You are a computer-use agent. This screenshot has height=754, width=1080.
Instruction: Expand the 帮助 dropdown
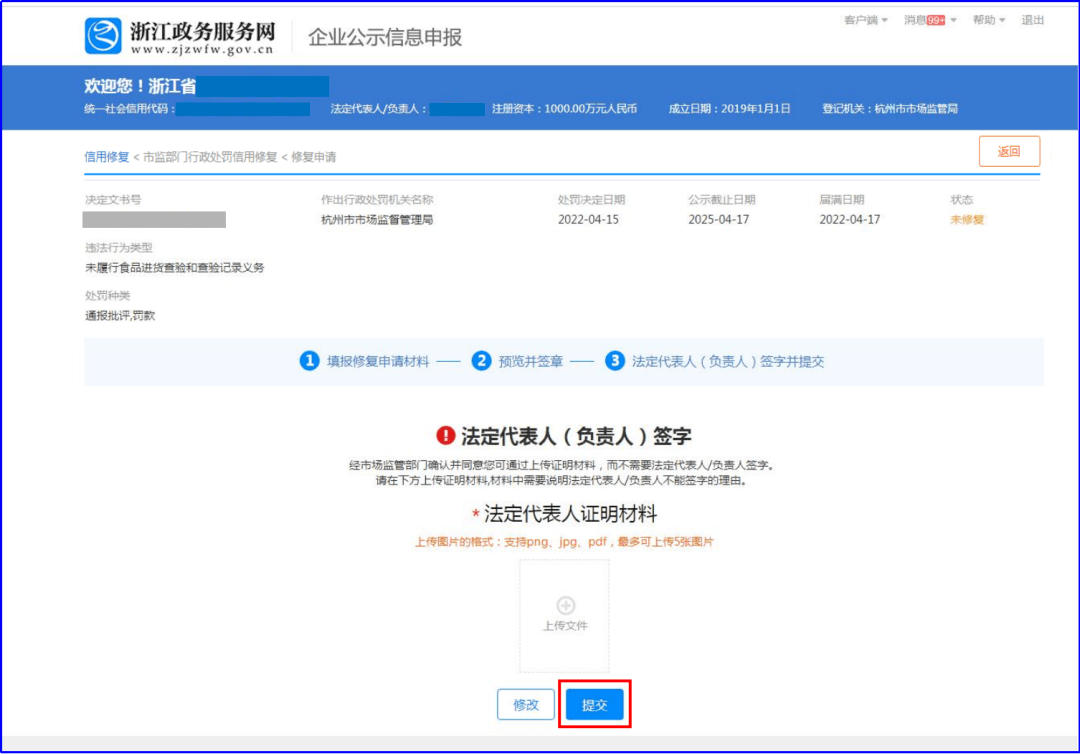(986, 18)
